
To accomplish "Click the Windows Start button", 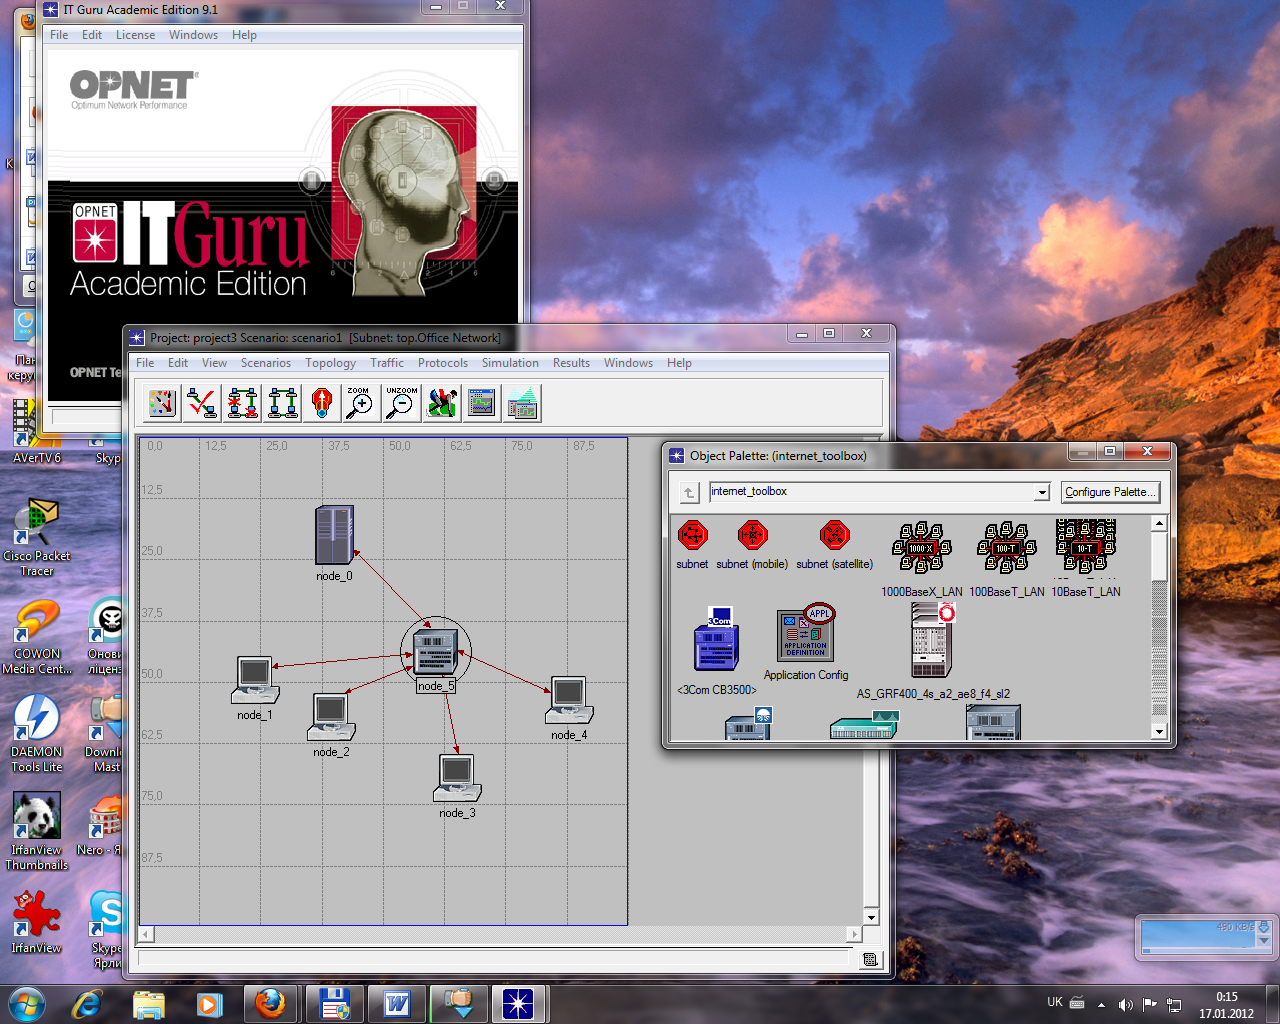I will pyautogui.click(x=26, y=1003).
